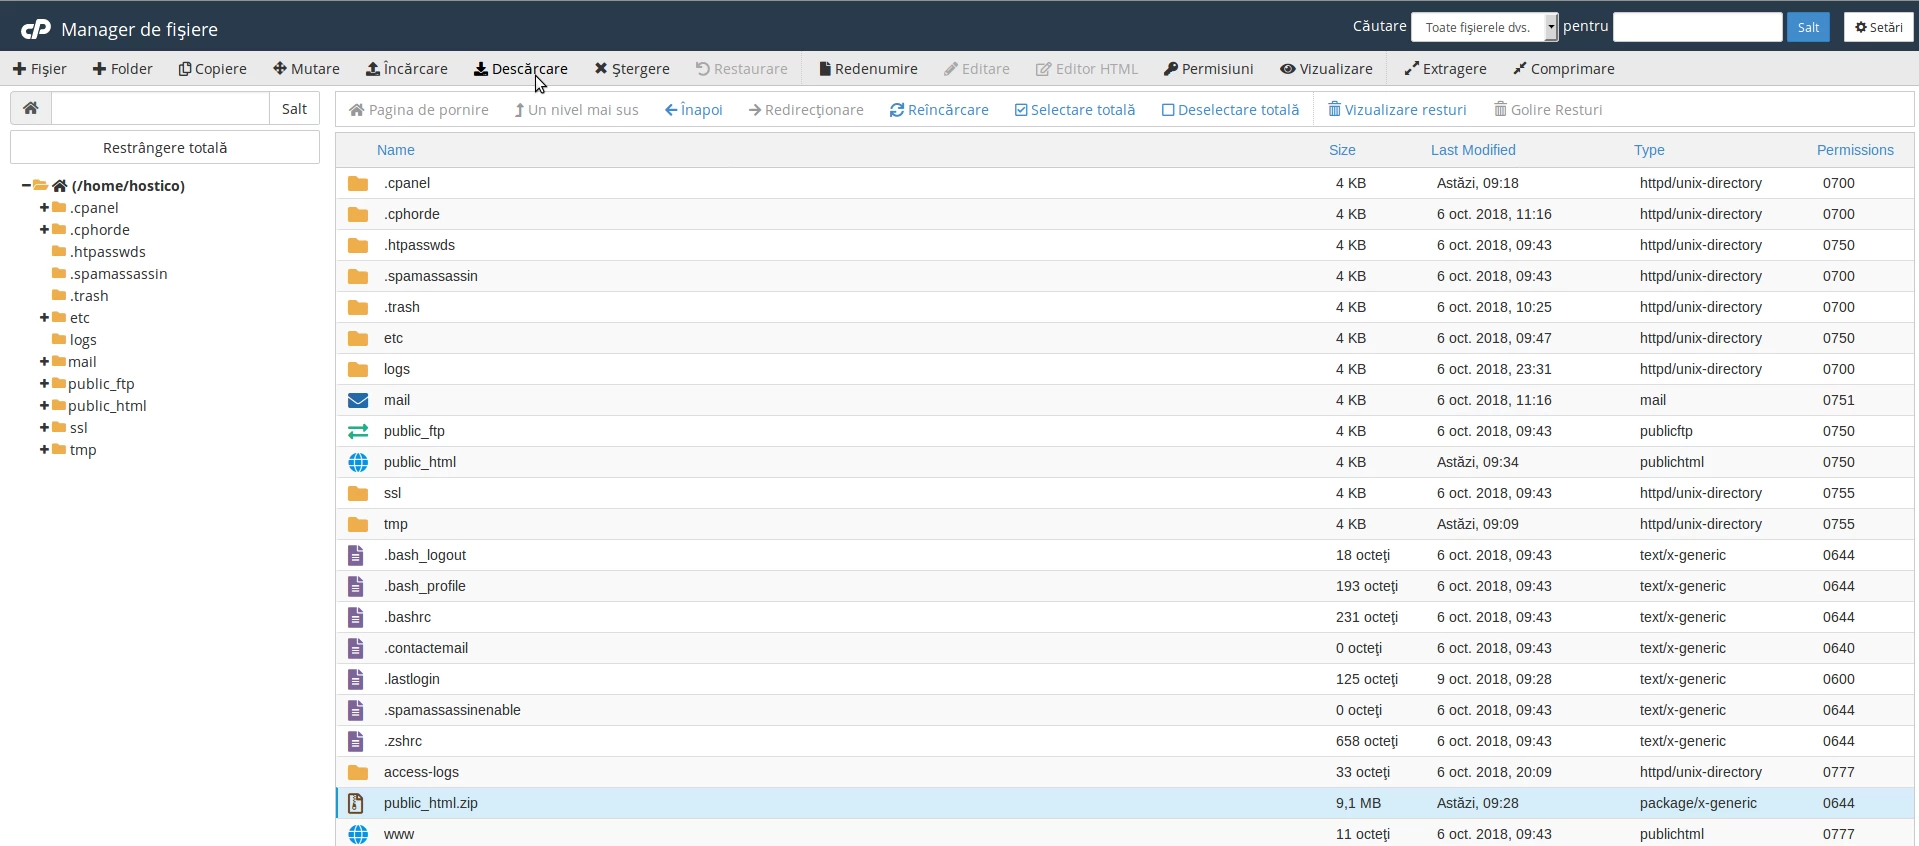The width and height of the screenshot is (1919, 846).
Task: Click Ștergere to delete the selected file
Action: (631, 69)
